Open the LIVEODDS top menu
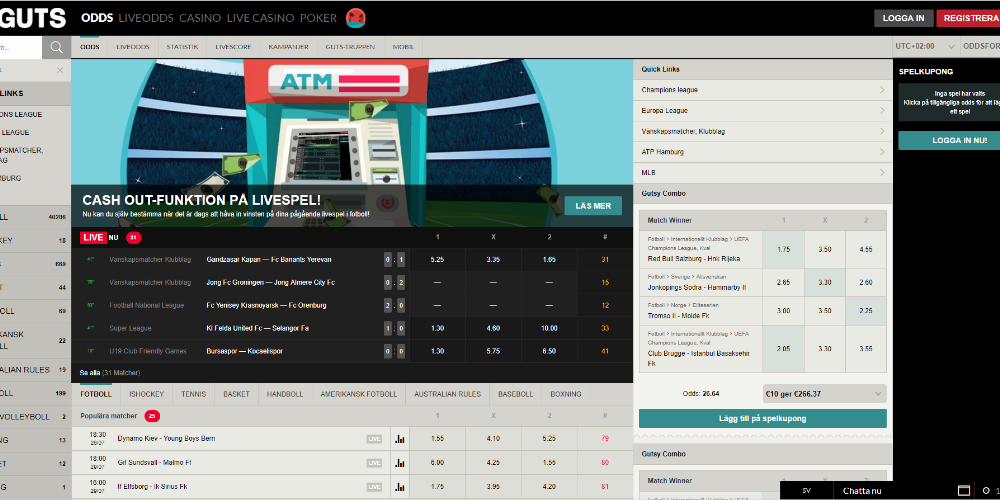 pyautogui.click(x=146, y=18)
